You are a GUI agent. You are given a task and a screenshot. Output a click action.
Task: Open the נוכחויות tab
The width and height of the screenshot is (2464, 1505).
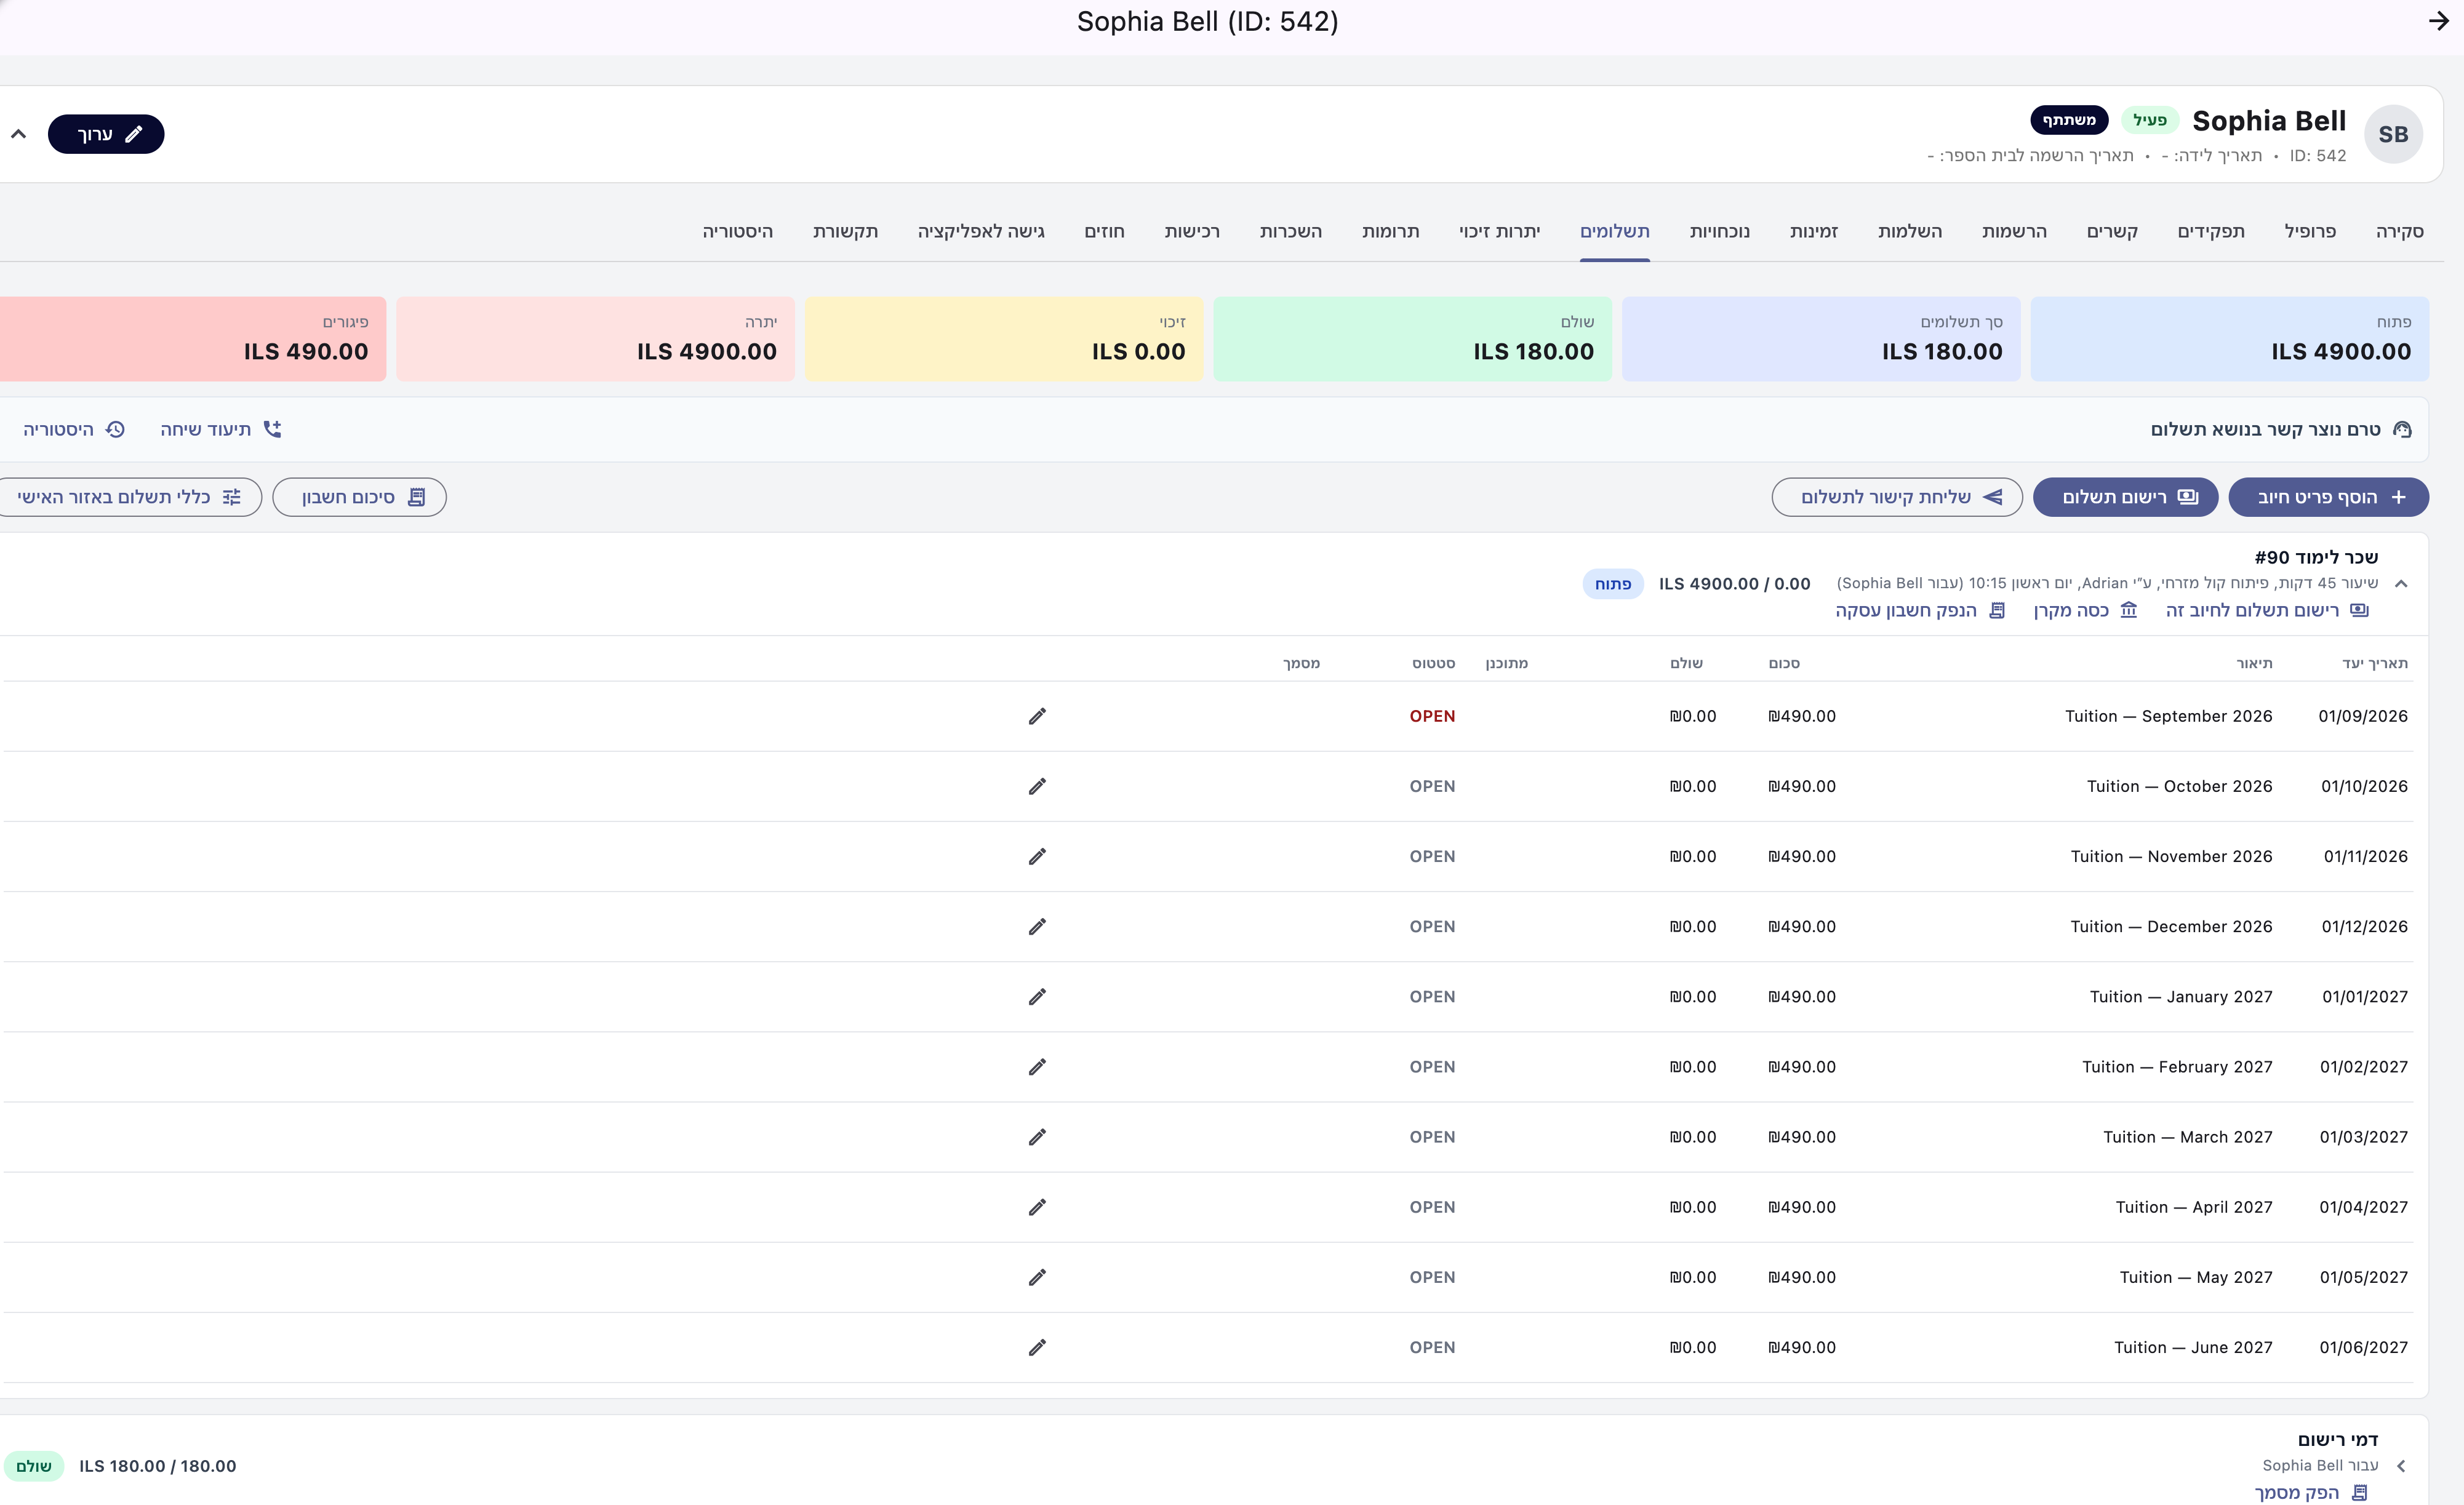tap(1719, 232)
